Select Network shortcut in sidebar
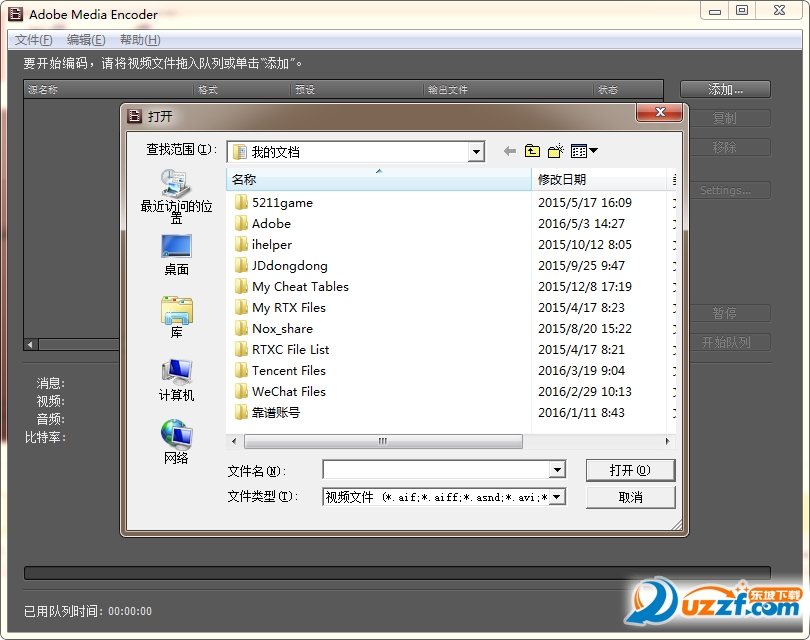Screen dimensions: 810x640 click(176, 442)
